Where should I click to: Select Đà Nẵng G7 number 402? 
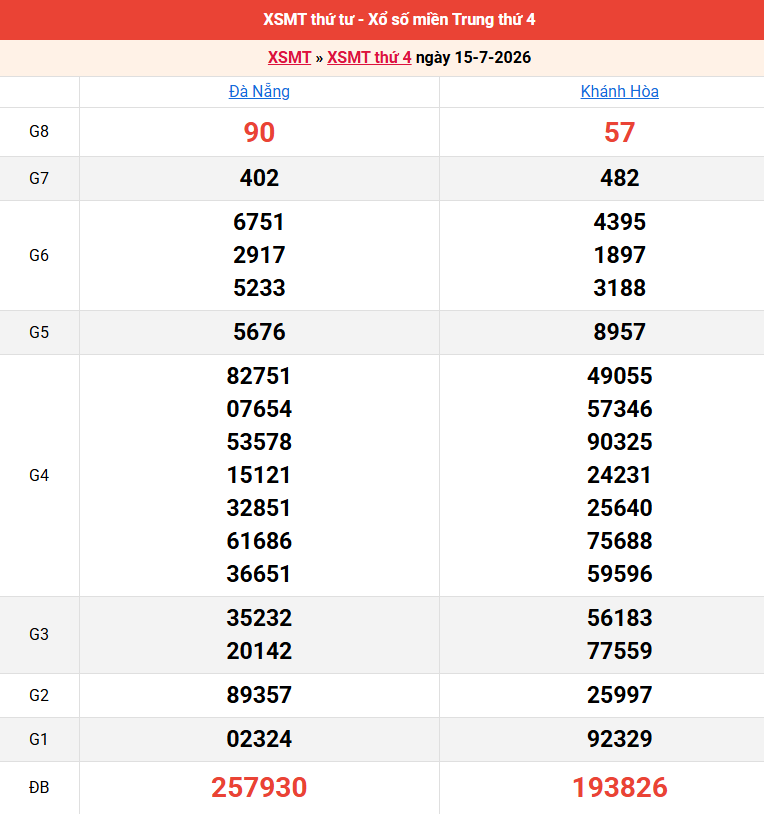click(x=259, y=178)
